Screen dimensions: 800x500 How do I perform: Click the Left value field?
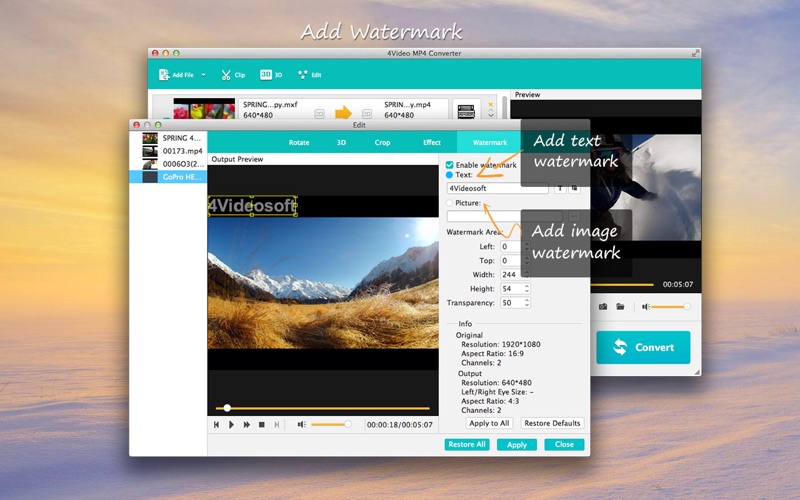[x=512, y=247]
